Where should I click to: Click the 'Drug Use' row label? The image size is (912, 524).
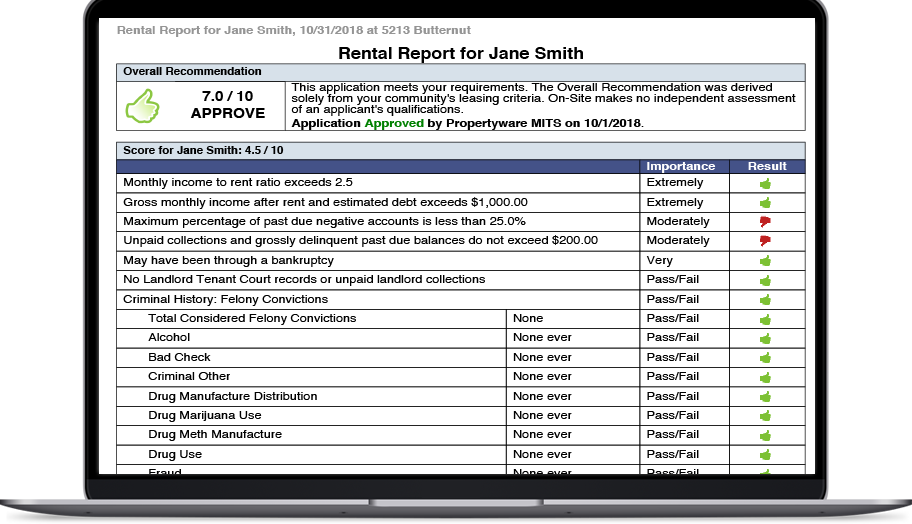pyautogui.click(x=174, y=454)
